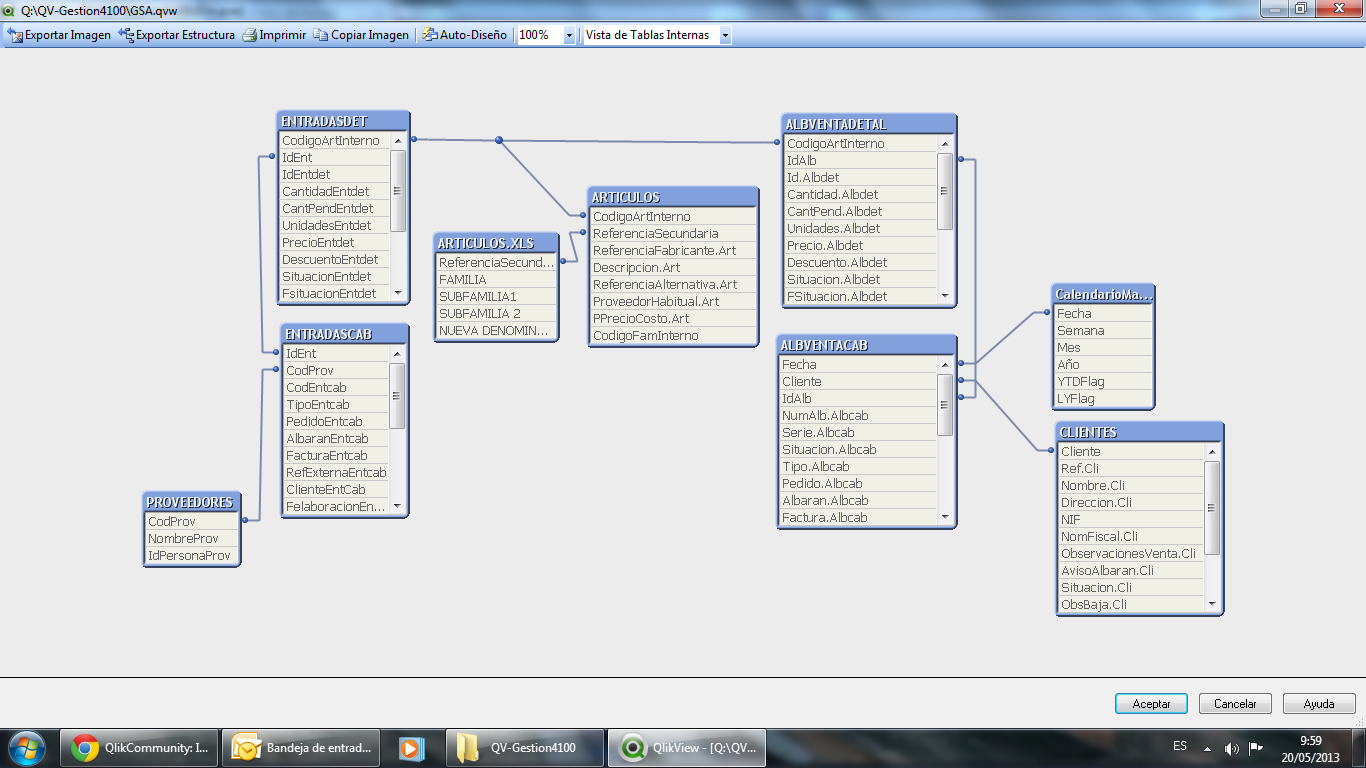Copy the diagram with Copiar Imagen

click(361, 35)
